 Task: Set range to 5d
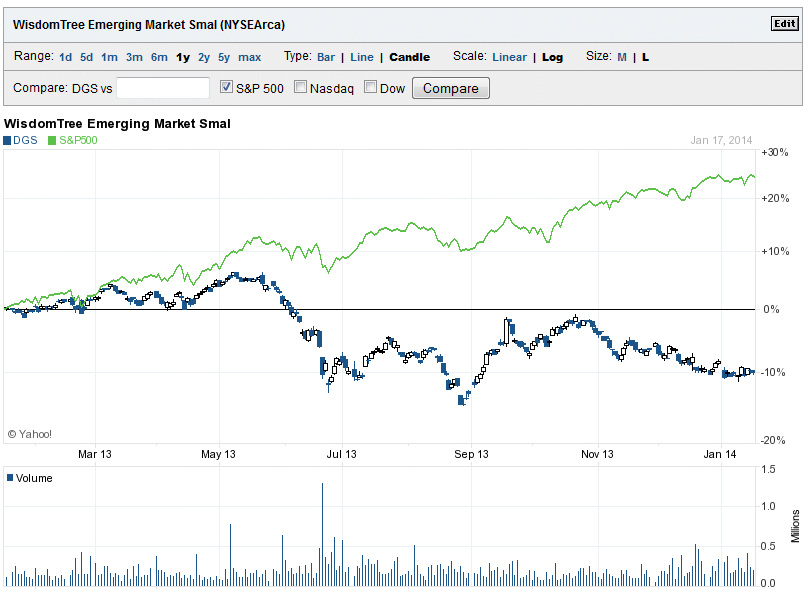coord(87,57)
